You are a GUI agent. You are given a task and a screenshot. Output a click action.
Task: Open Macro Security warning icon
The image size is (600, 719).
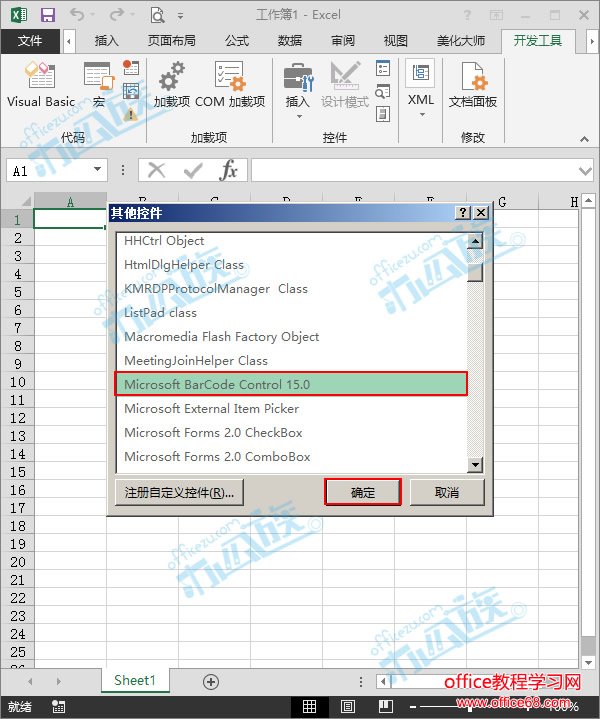(x=131, y=114)
